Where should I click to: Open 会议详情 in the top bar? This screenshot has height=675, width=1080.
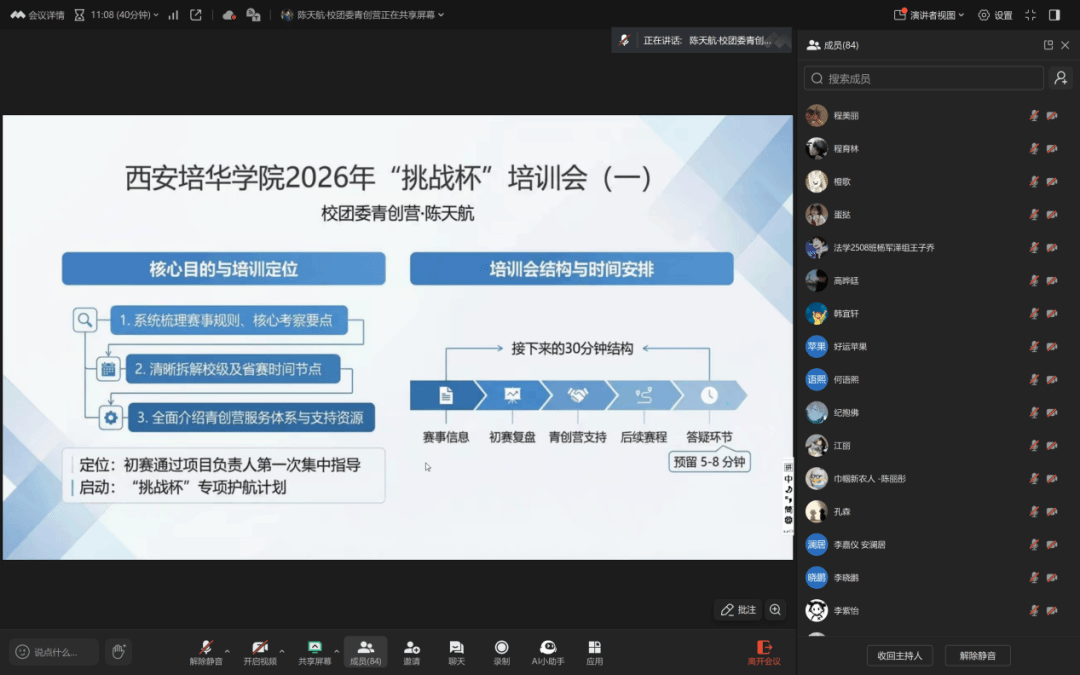tap(38, 15)
